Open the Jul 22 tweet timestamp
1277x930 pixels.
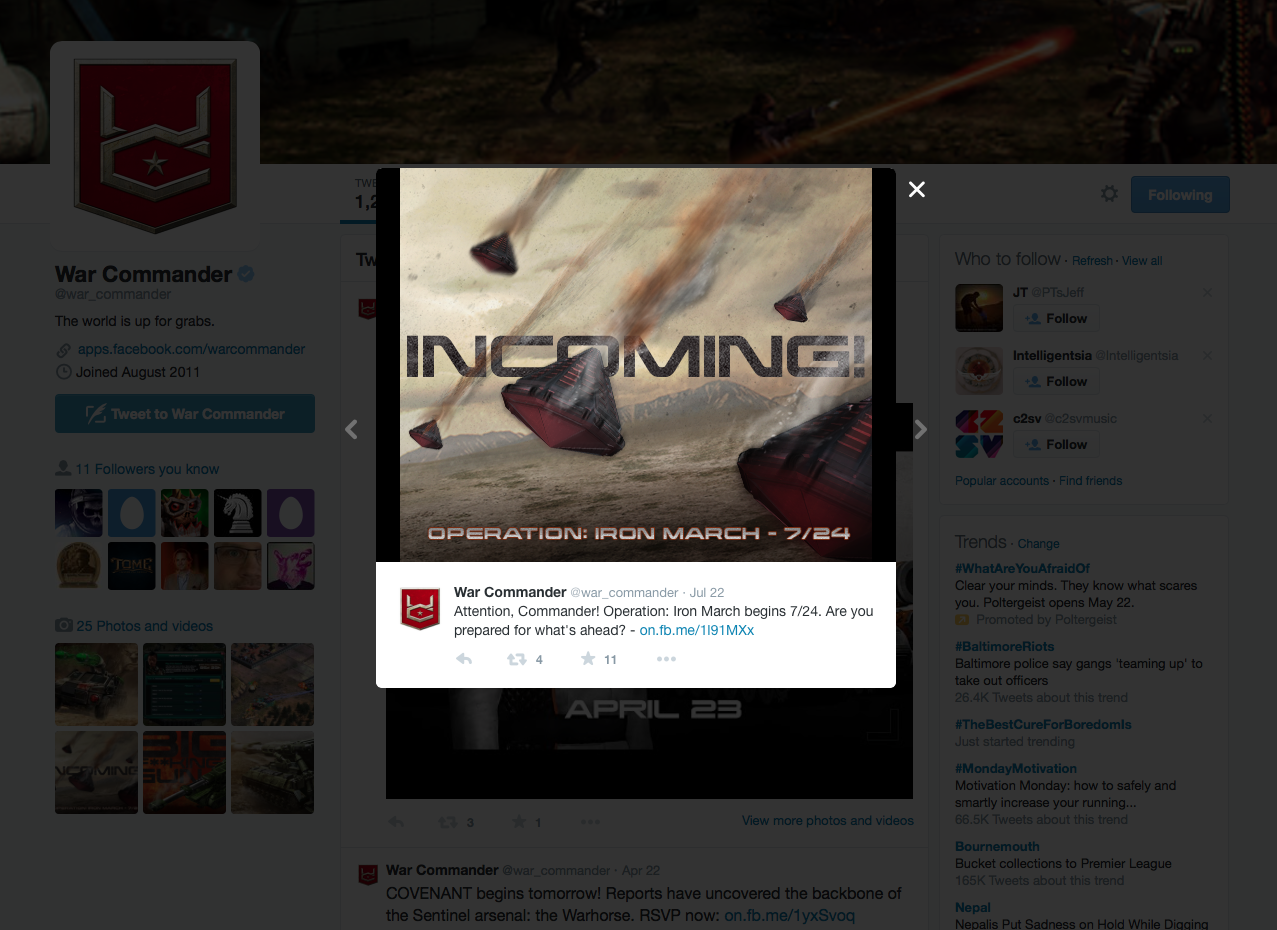(707, 593)
